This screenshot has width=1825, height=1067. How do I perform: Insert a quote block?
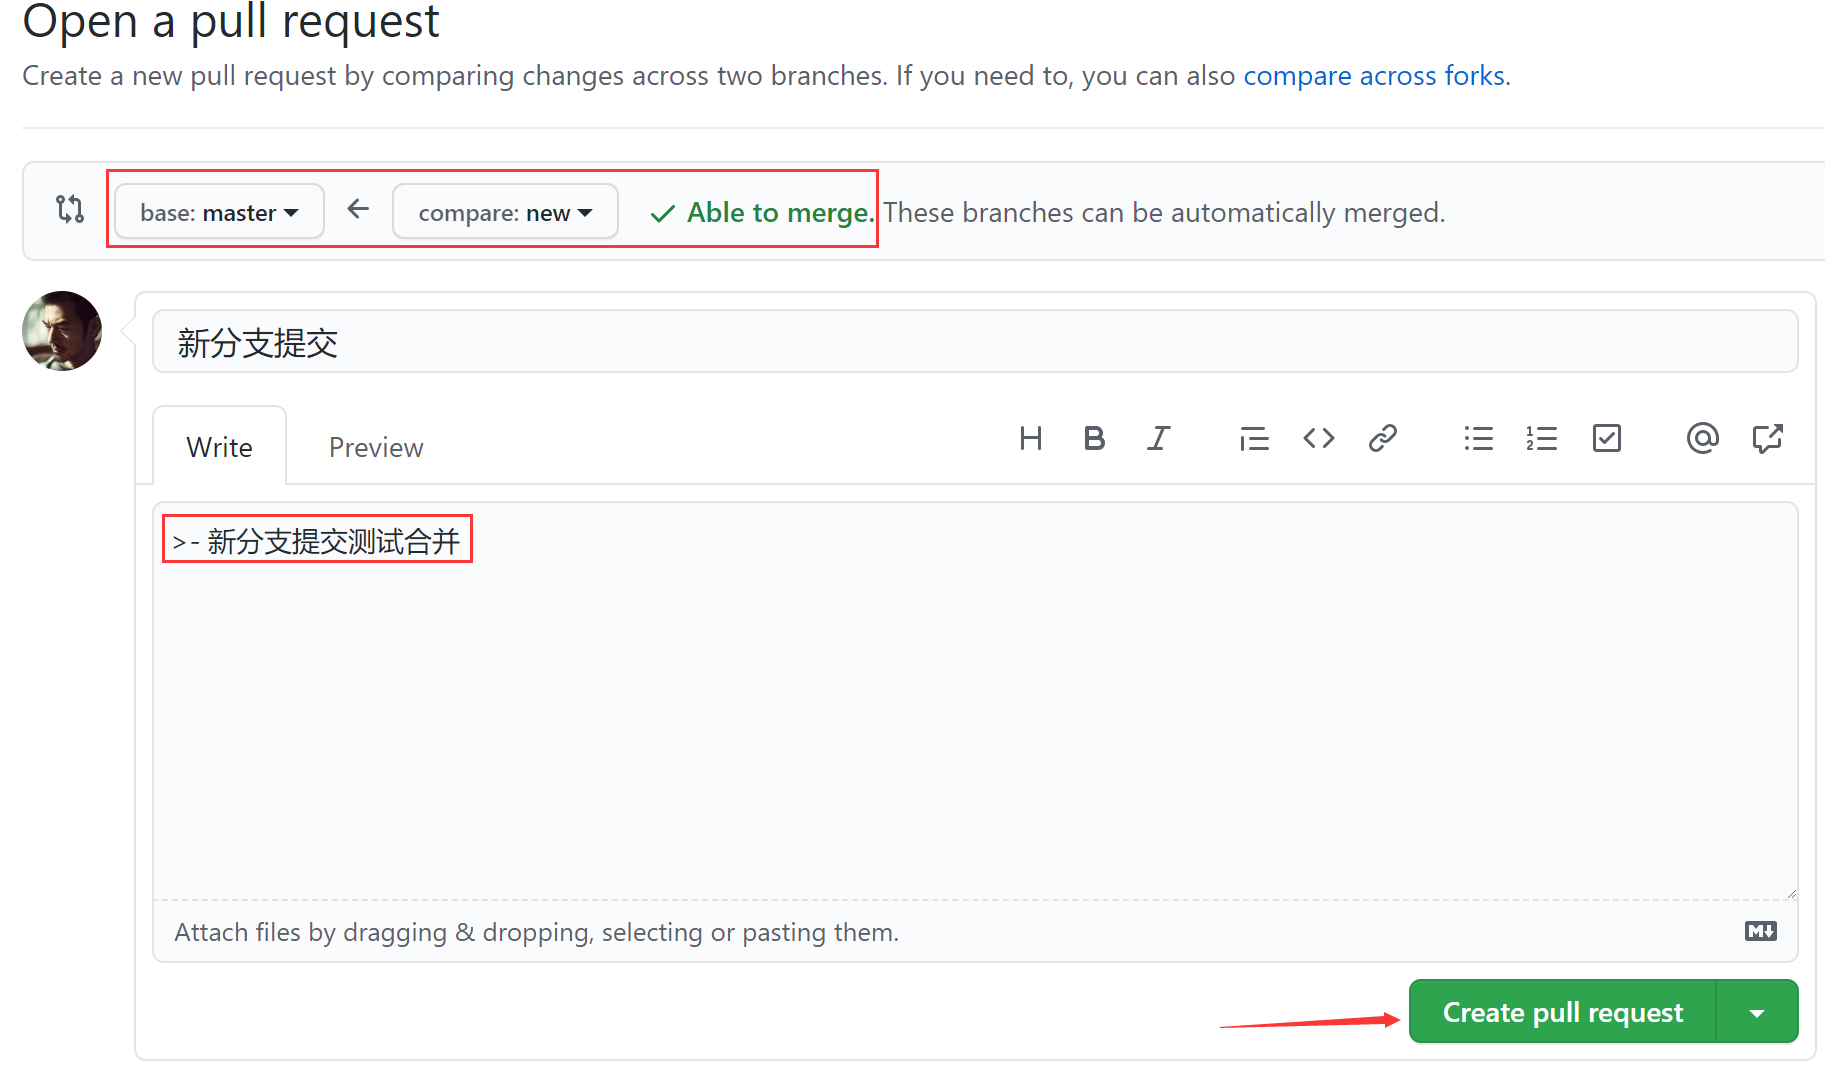[1253, 439]
